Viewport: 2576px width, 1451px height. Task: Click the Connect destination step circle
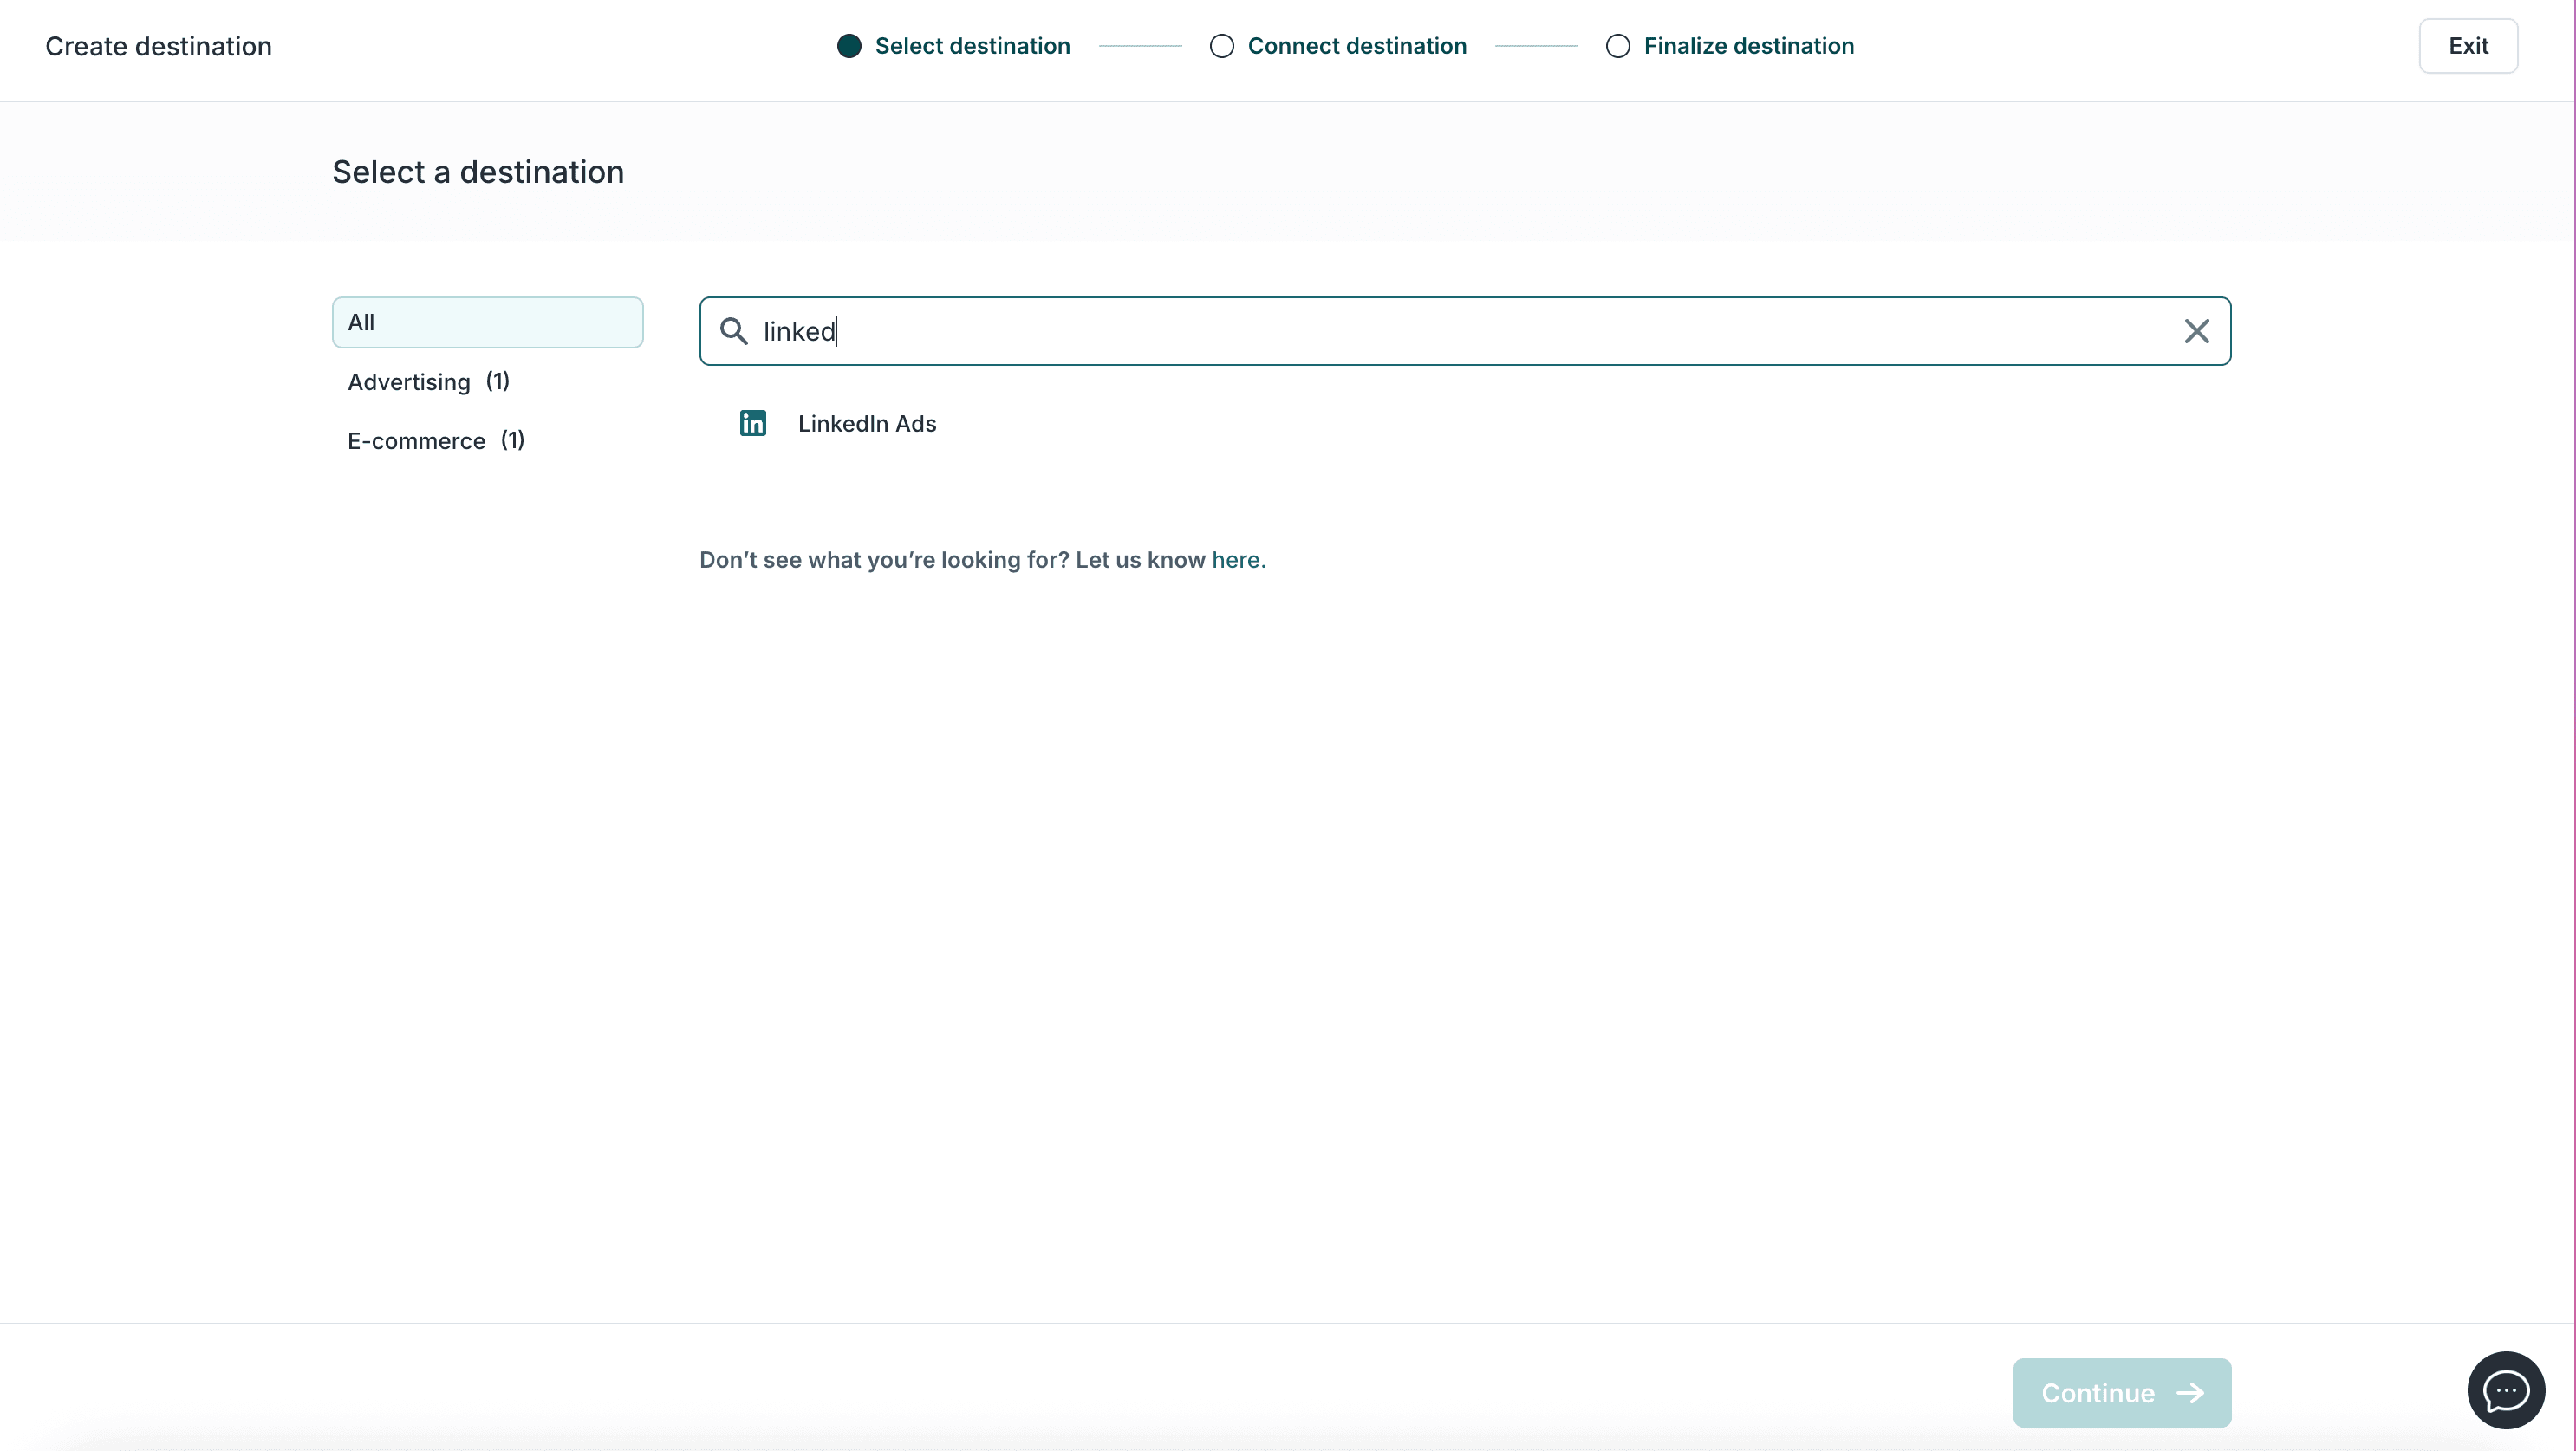(x=1221, y=46)
